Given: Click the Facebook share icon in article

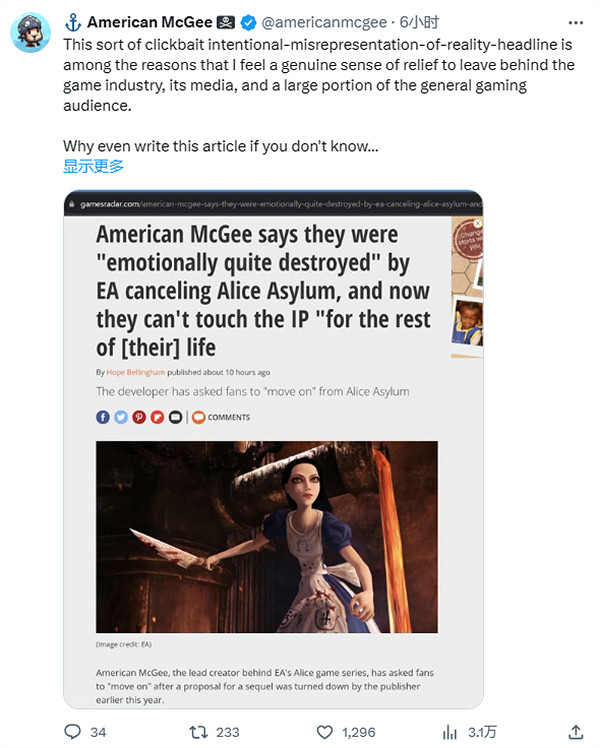Looking at the screenshot, I should [103, 417].
